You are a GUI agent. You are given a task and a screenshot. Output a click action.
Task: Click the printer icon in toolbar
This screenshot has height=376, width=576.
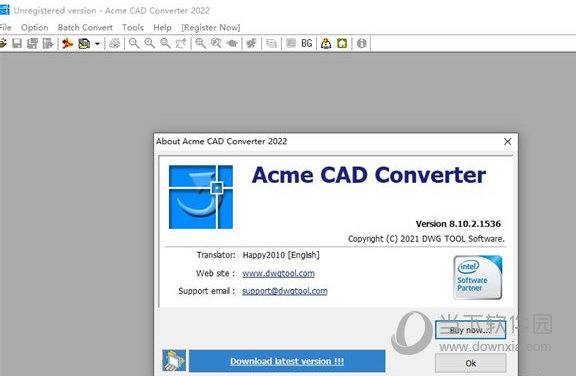click(x=115, y=43)
